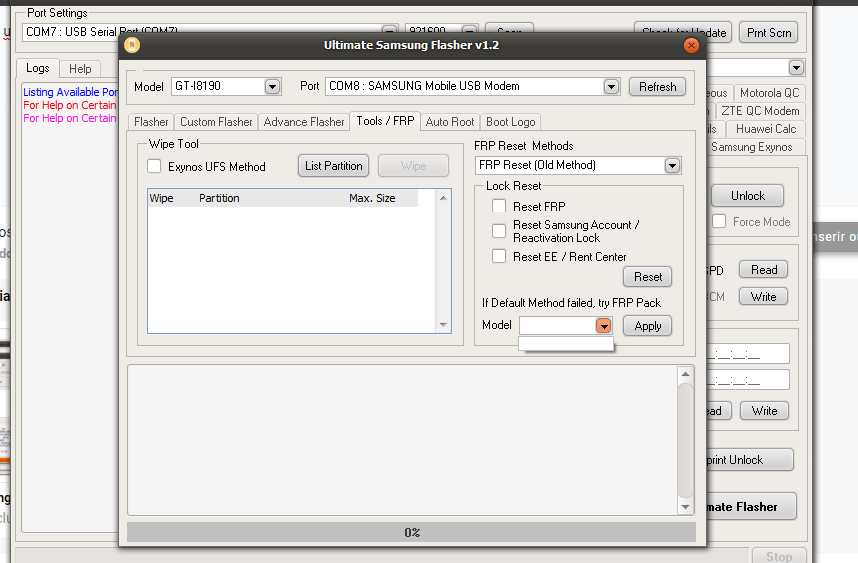Click the Ultimate Flasher button in the background window
Image resolution: width=858 pixels, height=563 pixels.
pos(750,507)
